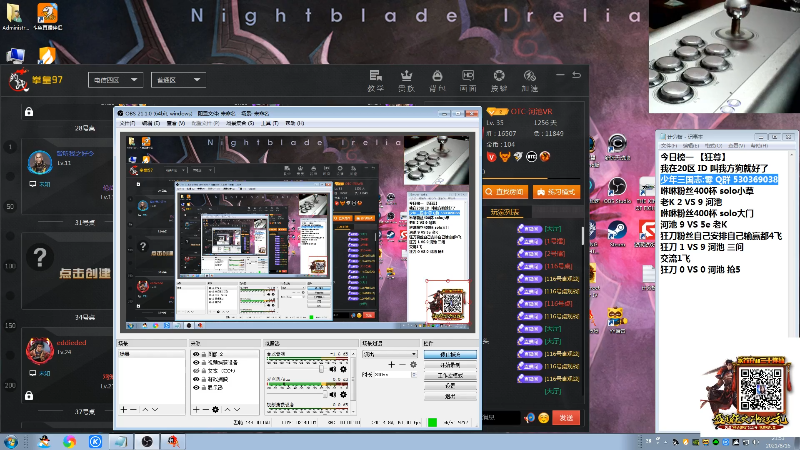Open 编辑(E) menu in OBS
The width and height of the screenshot is (800, 450).
click(151, 123)
